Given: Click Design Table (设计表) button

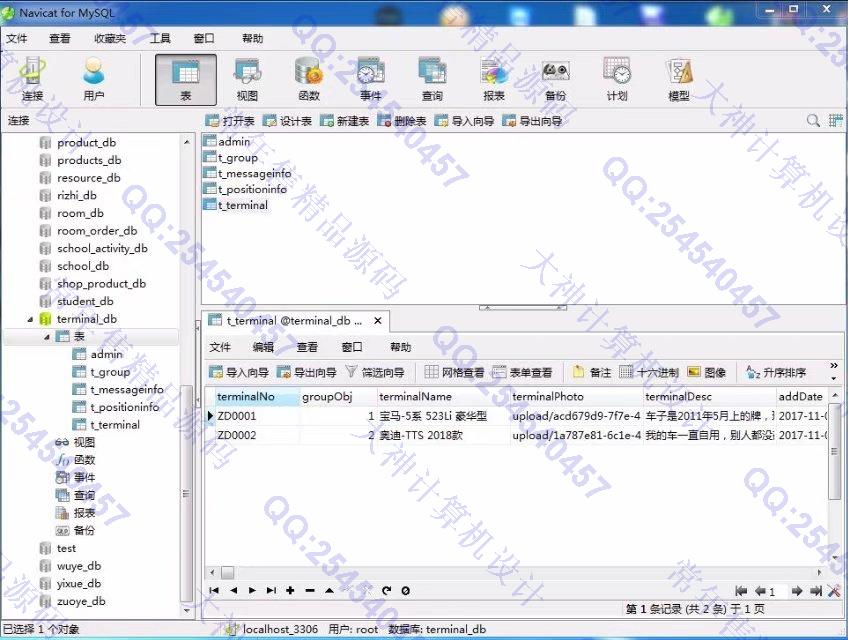Looking at the screenshot, I should pyautogui.click(x=287, y=121).
